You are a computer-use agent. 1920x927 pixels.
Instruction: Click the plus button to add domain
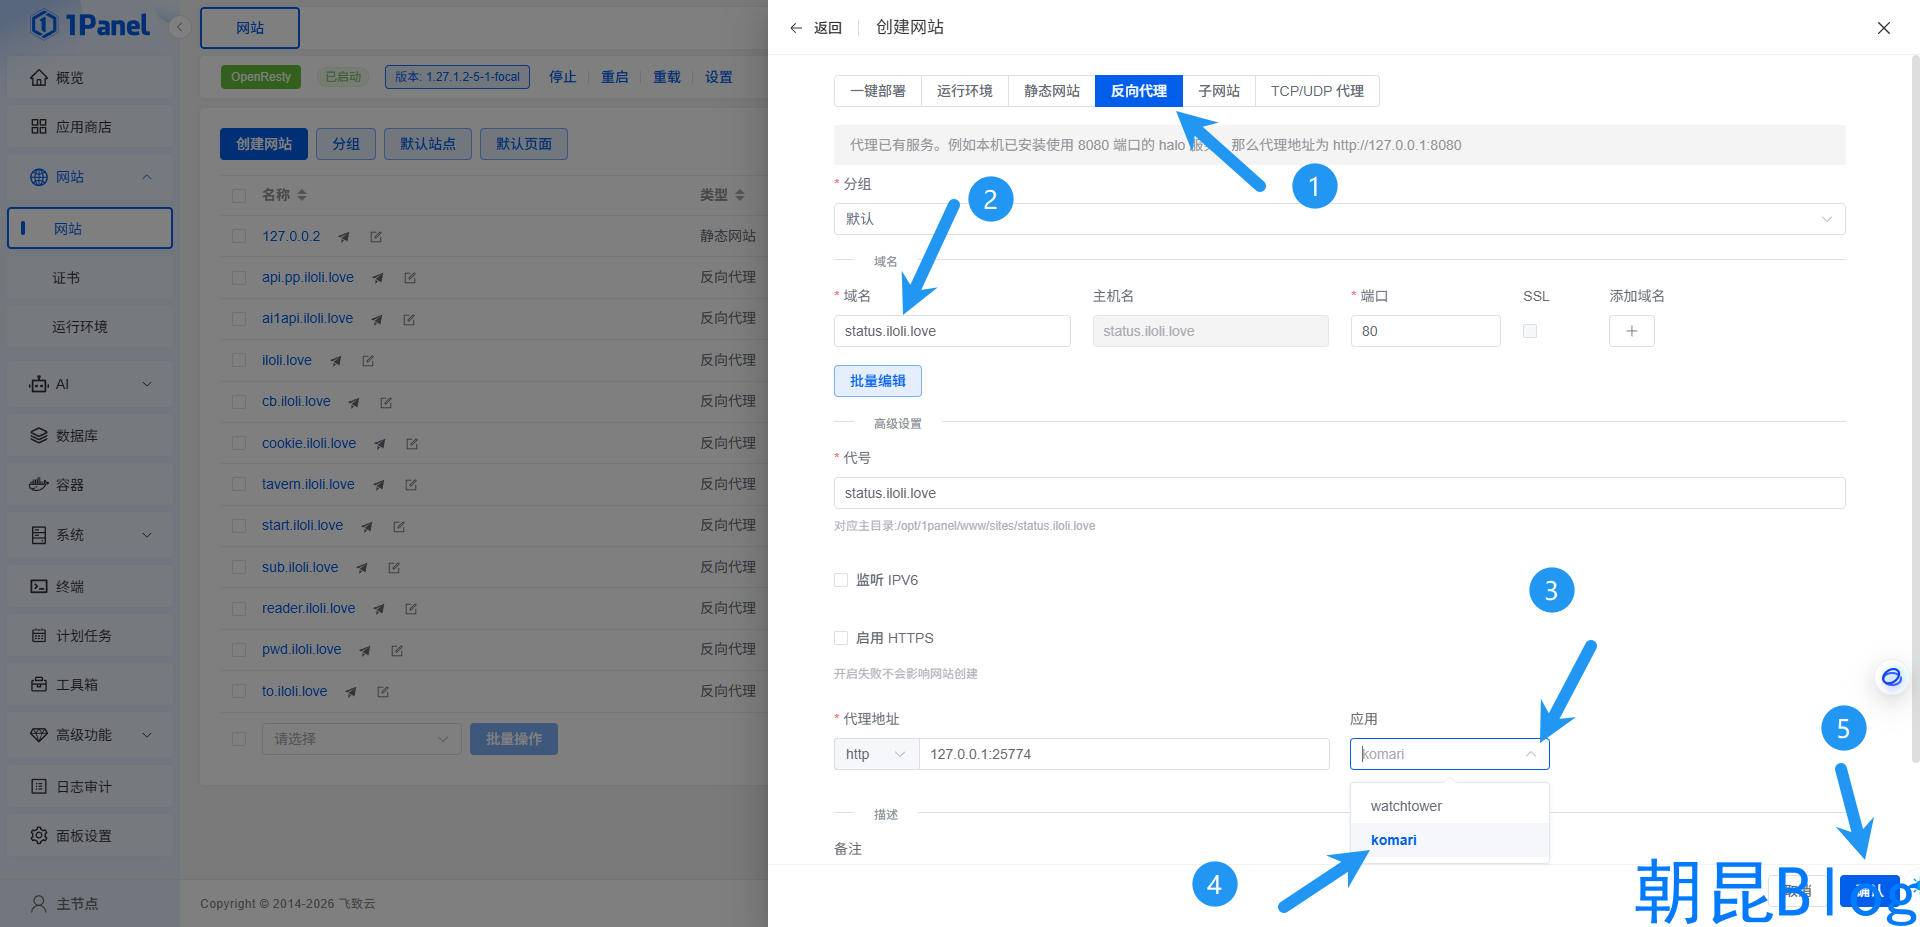tap(1631, 331)
